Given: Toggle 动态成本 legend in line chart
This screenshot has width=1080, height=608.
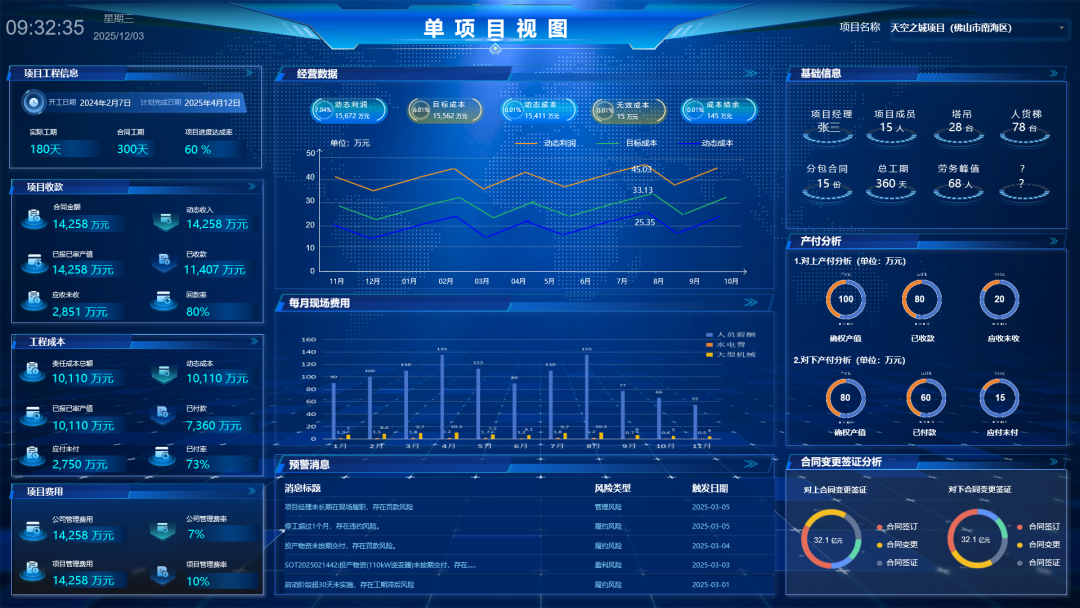Looking at the screenshot, I should pyautogui.click(x=706, y=143).
